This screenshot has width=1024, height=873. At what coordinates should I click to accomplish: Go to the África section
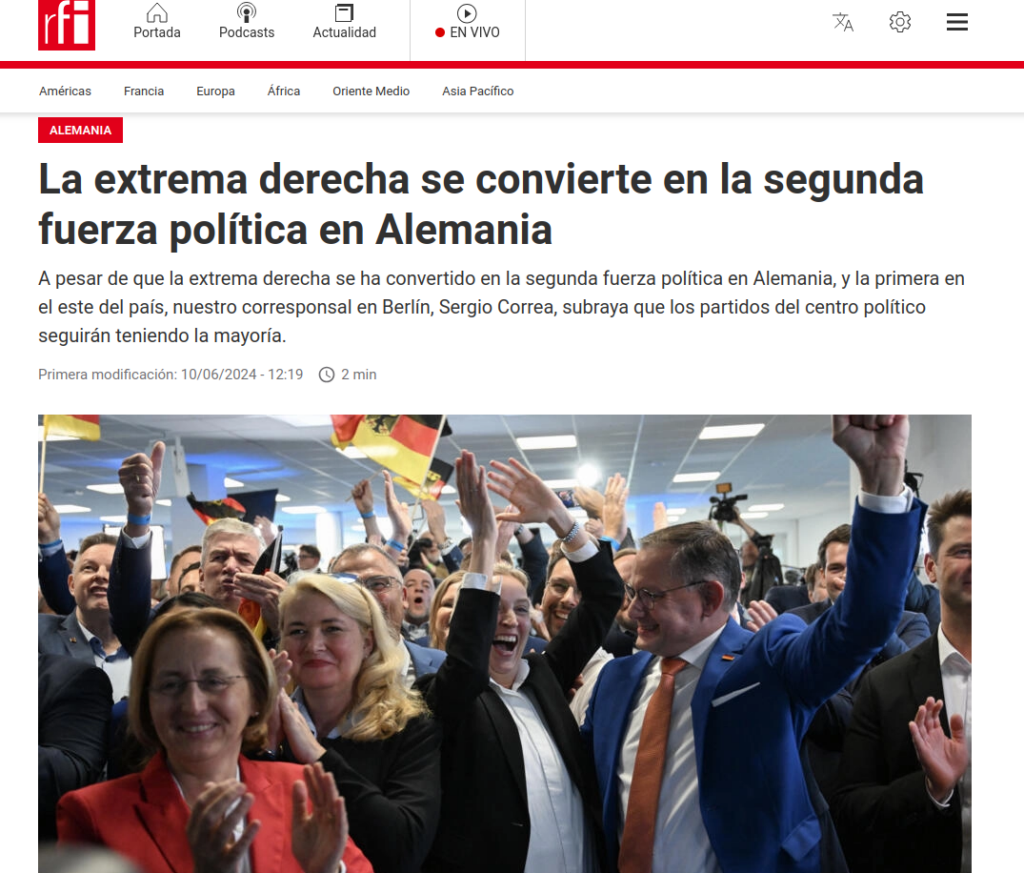tap(283, 91)
